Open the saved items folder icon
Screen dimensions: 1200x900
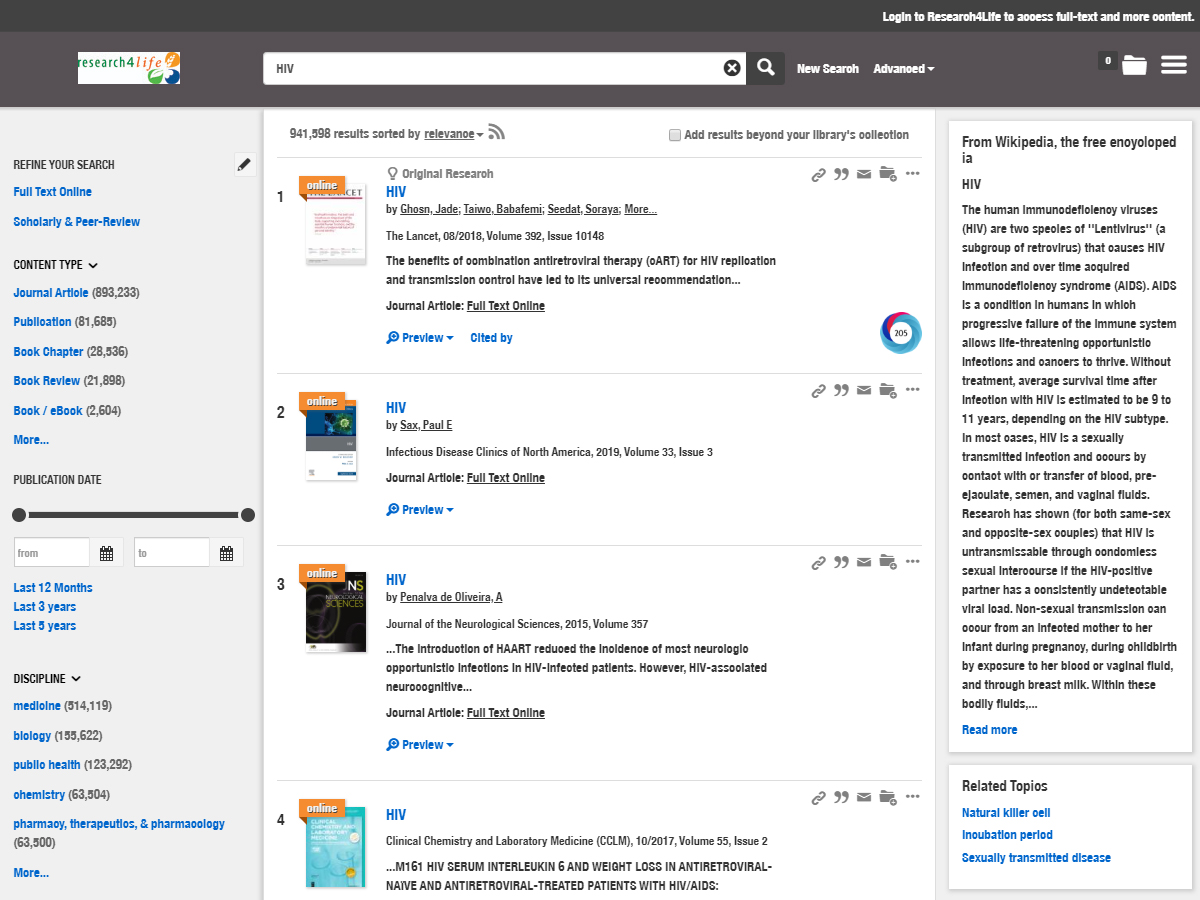coord(1134,65)
